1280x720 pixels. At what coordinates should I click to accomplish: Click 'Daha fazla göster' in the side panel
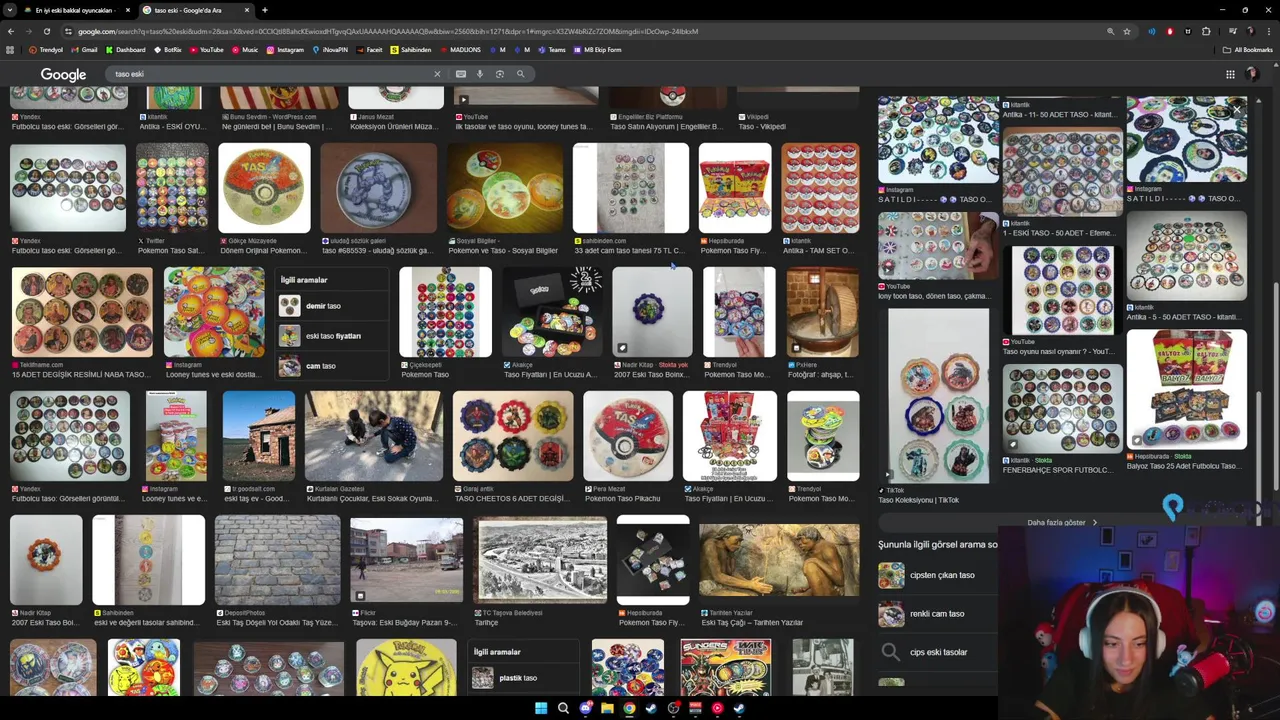[1062, 522]
